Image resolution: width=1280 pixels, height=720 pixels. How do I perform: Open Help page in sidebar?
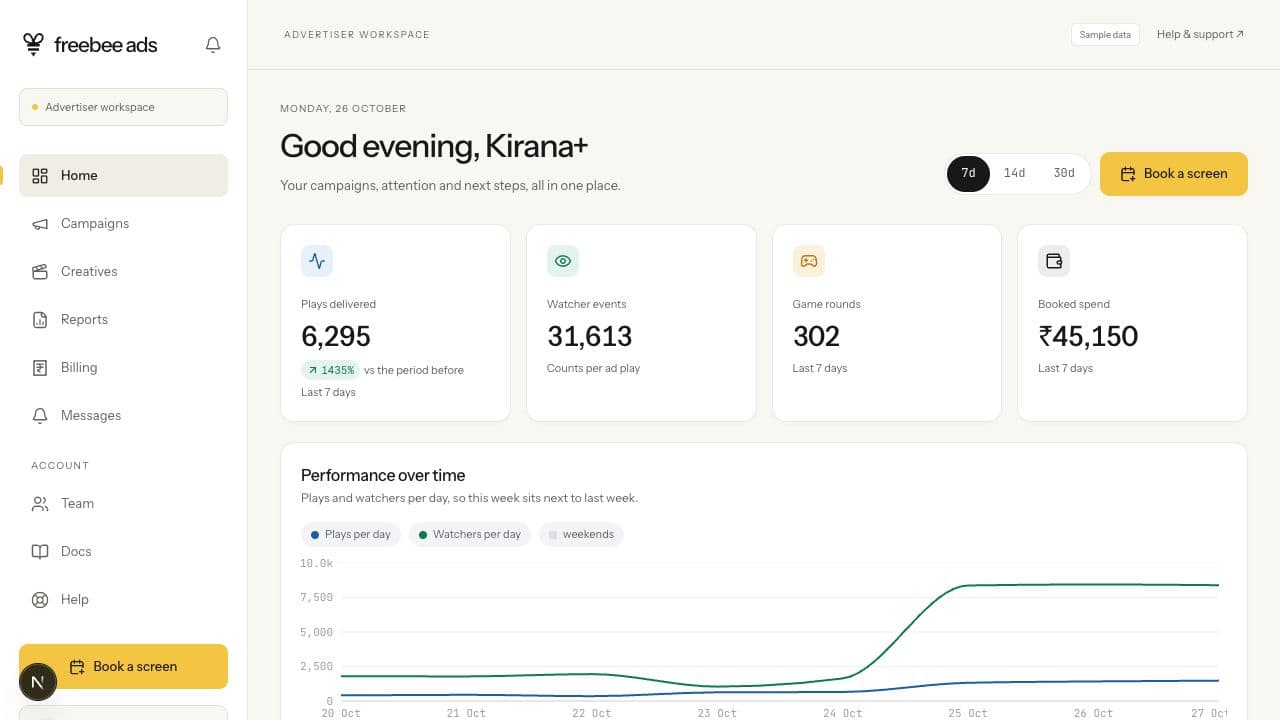pos(123,600)
